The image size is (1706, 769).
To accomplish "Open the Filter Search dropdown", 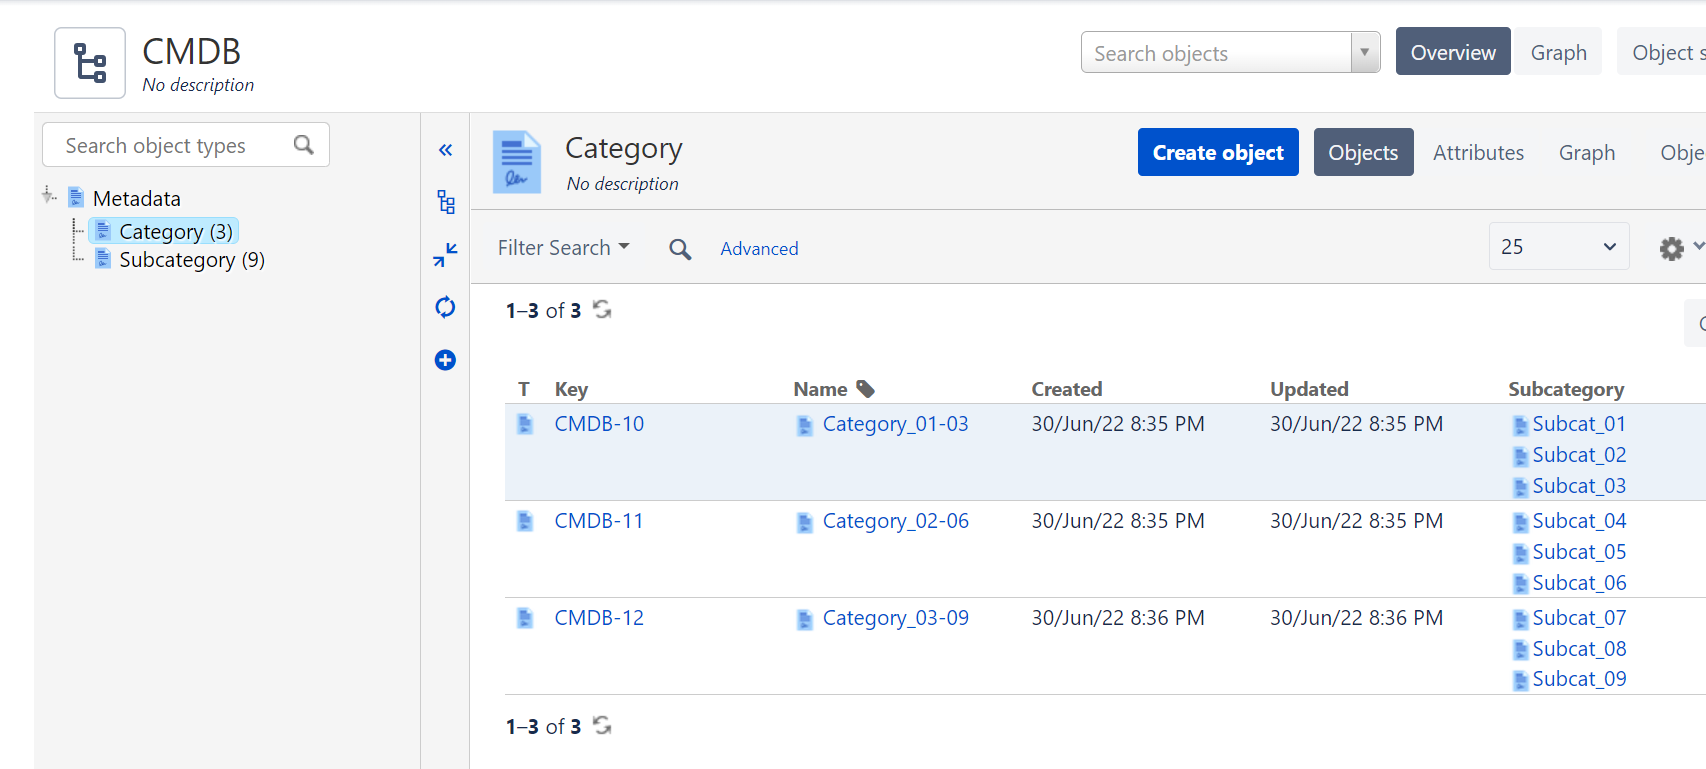I will click(x=564, y=248).
